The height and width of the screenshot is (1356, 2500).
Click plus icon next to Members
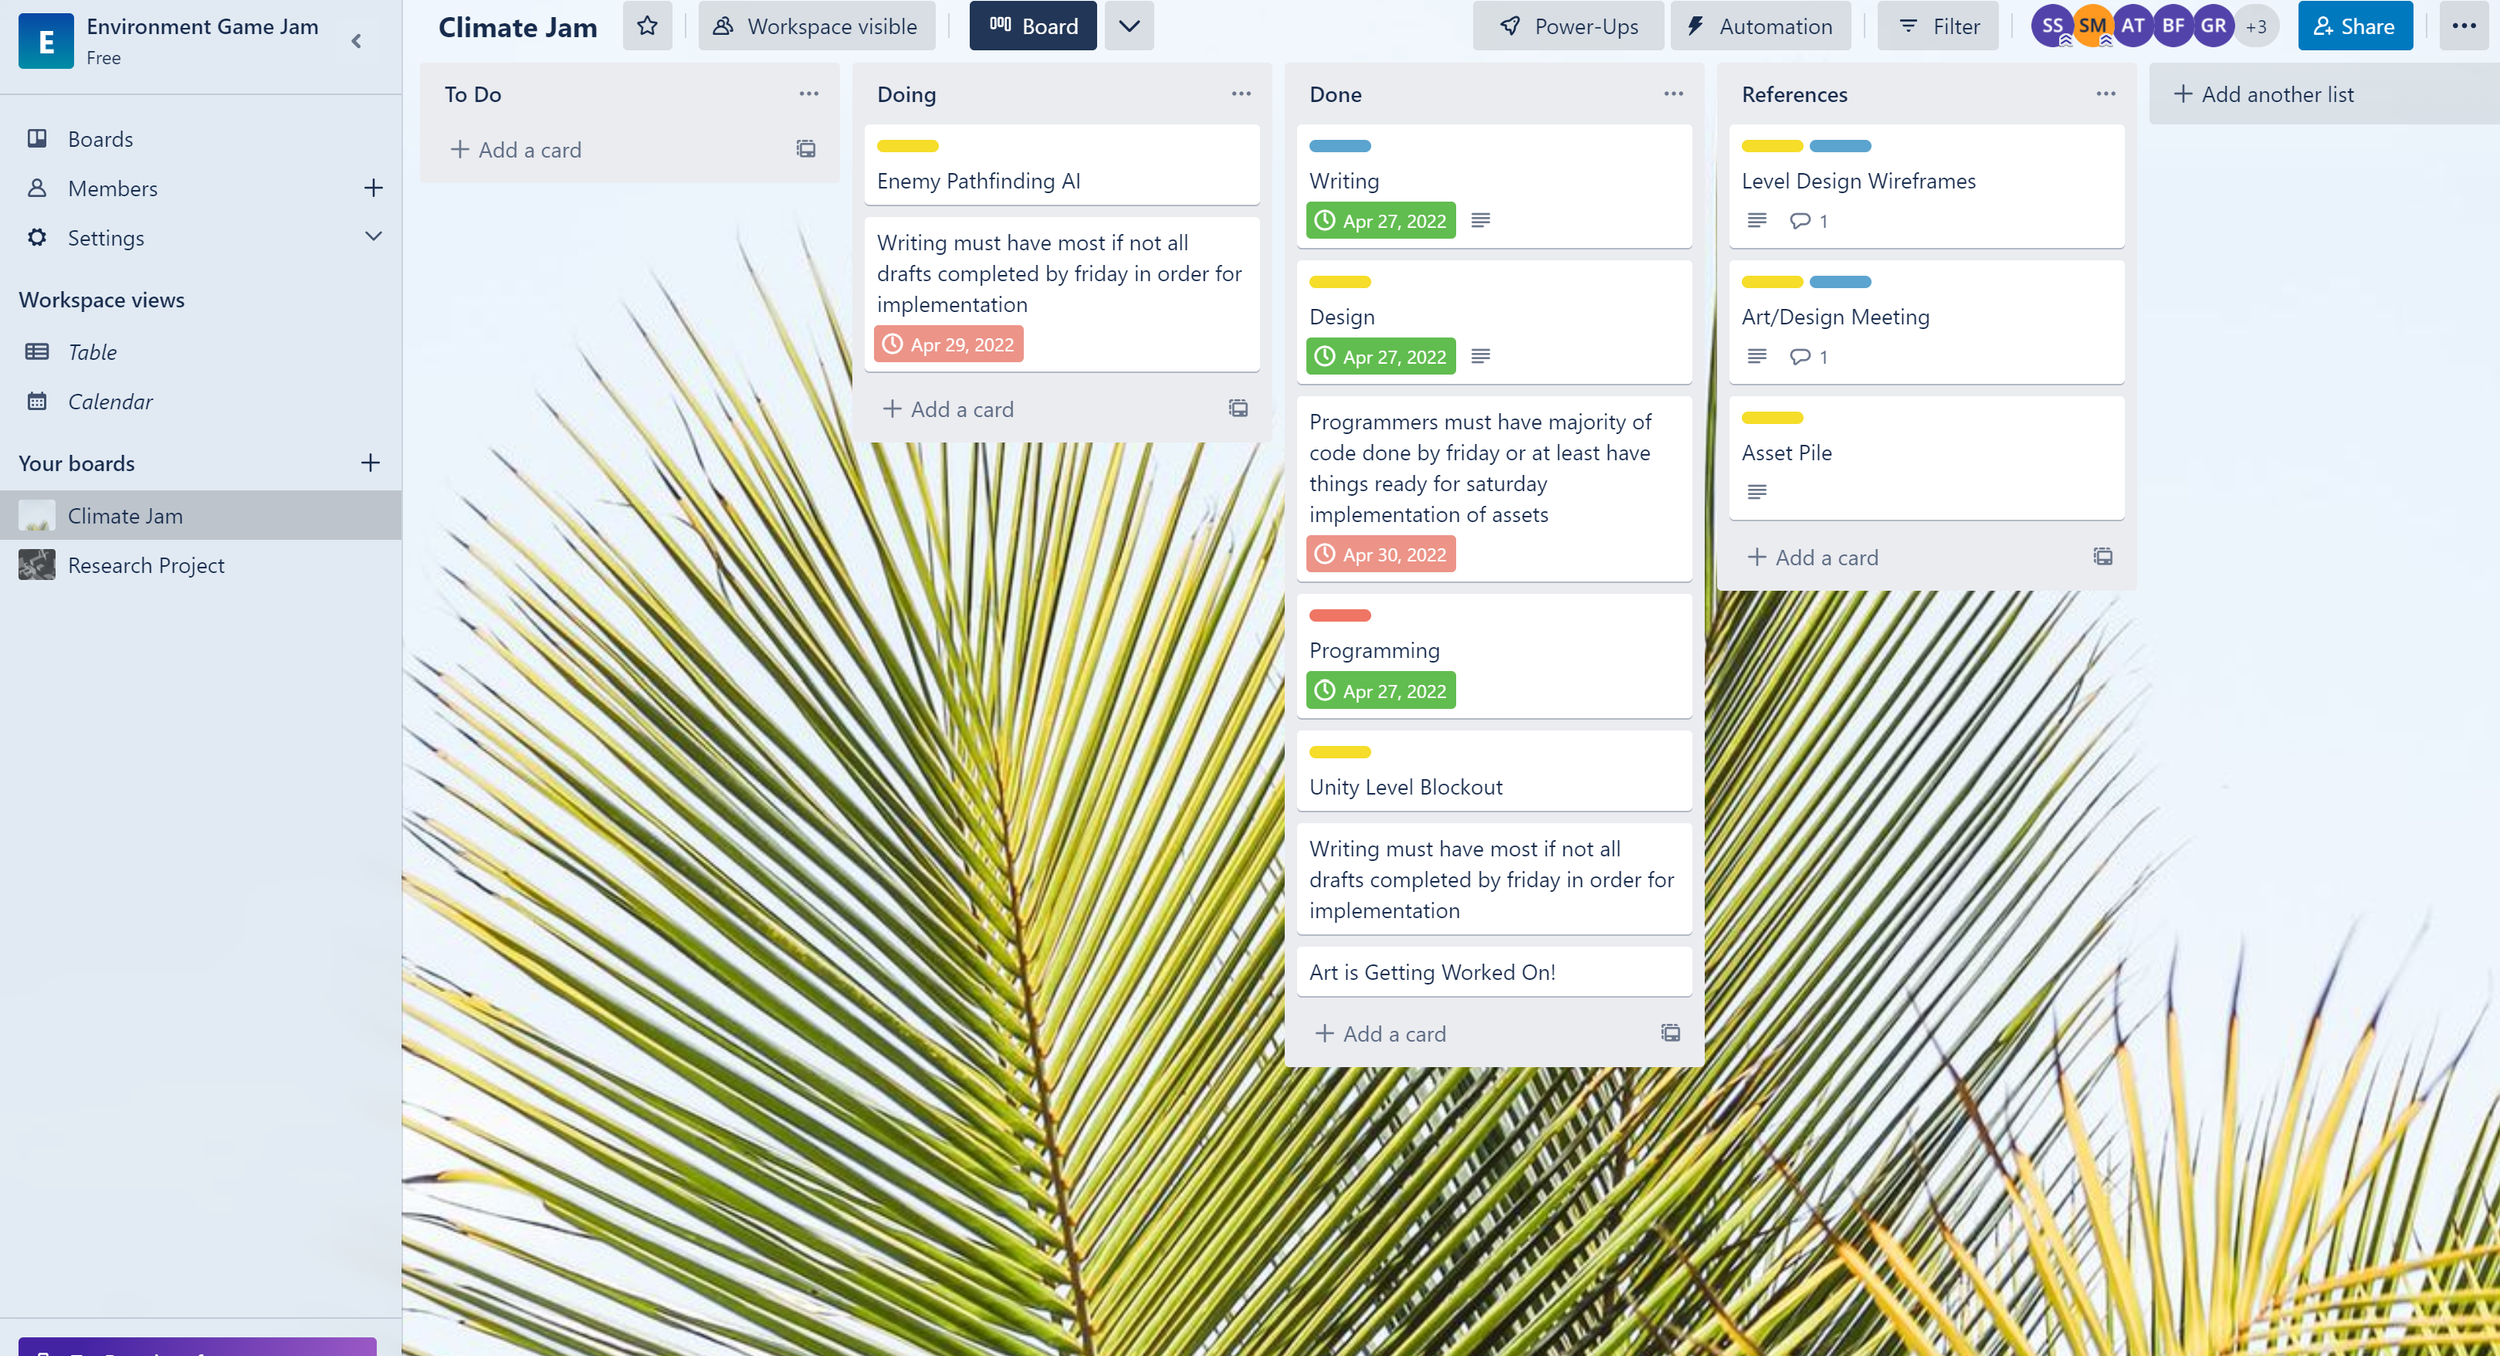[373, 188]
